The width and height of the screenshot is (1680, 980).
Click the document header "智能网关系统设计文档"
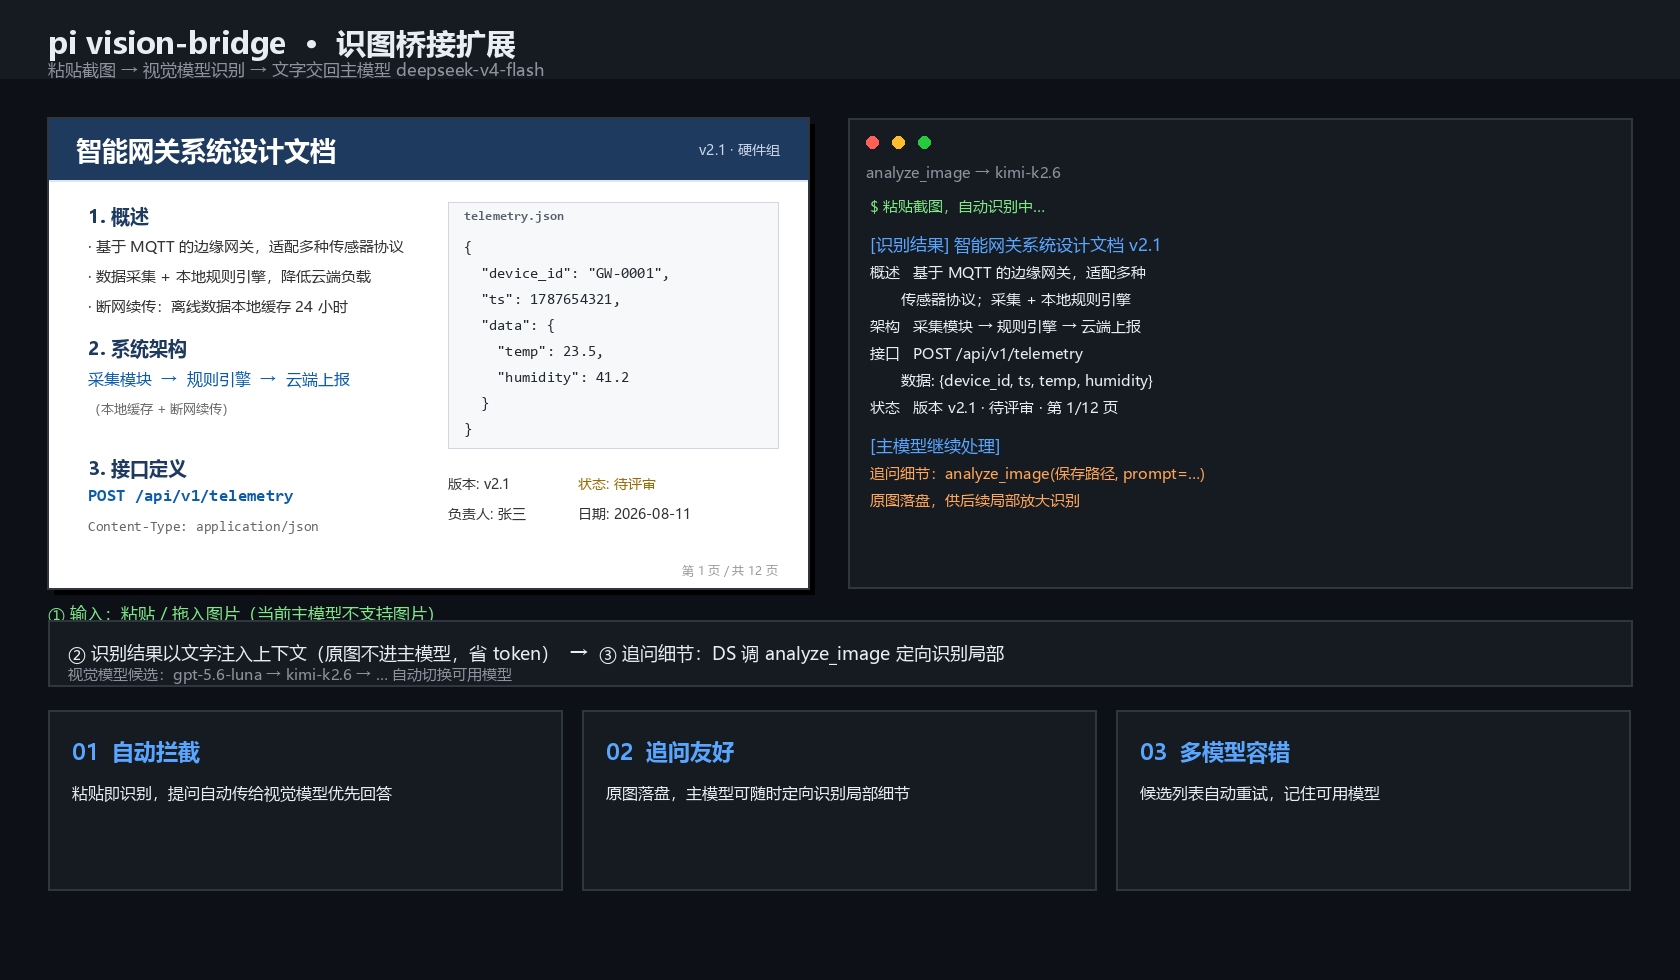tap(206, 151)
